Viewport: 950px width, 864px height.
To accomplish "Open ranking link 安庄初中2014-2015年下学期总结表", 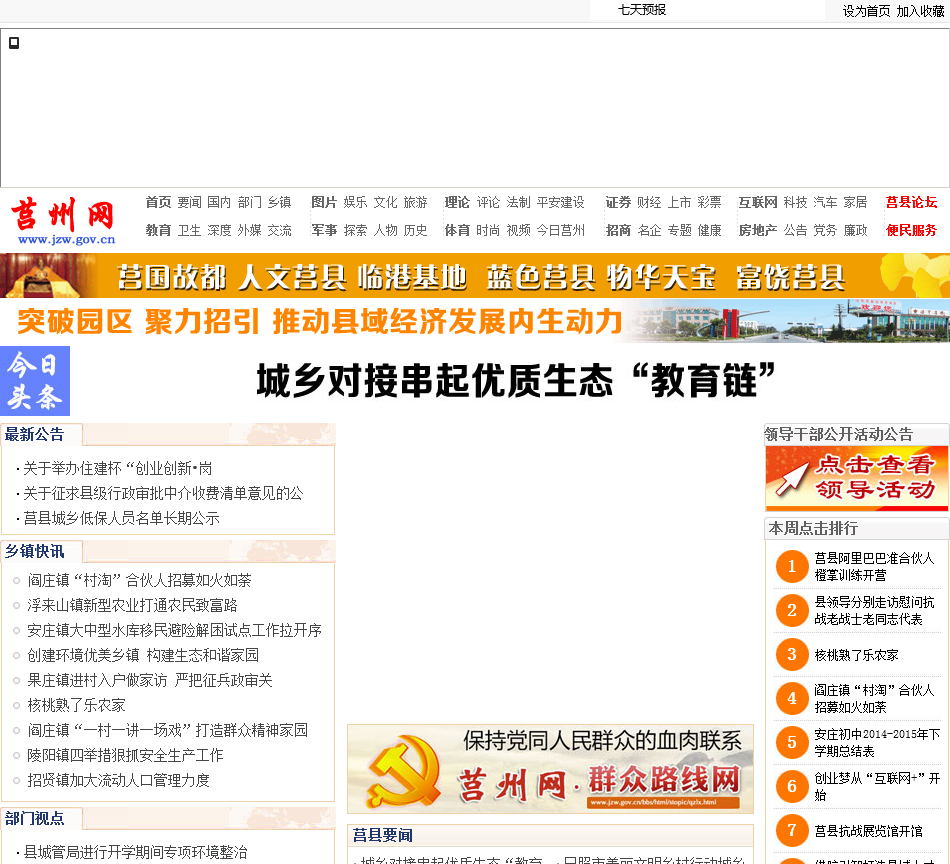I will pyautogui.click(x=877, y=743).
